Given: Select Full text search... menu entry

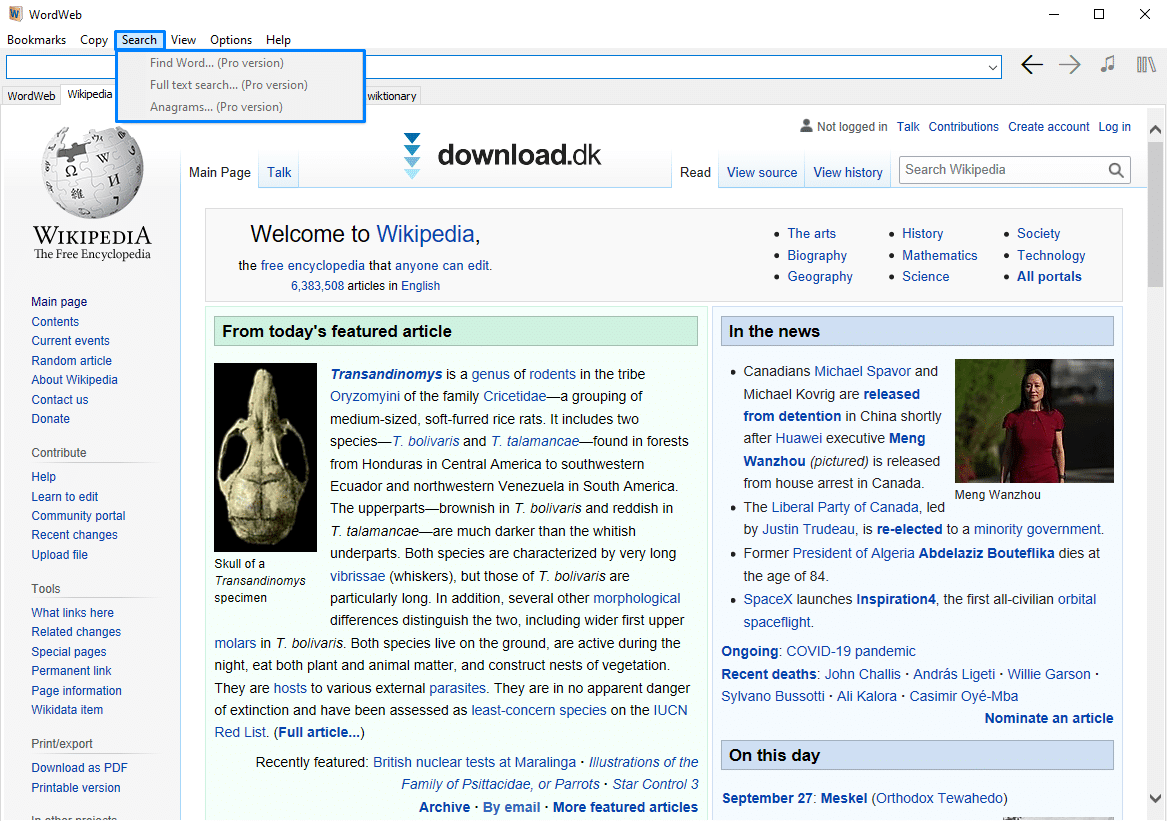Looking at the screenshot, I should click(240, 85).
